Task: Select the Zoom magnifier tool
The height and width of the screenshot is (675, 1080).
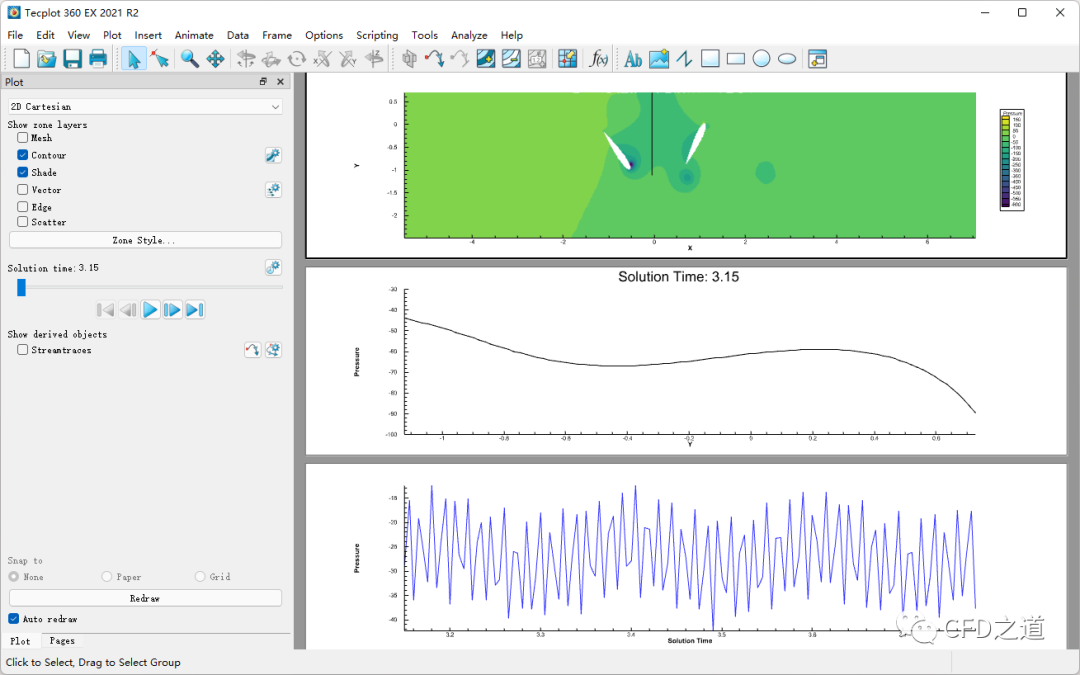Action: point(189,59)
